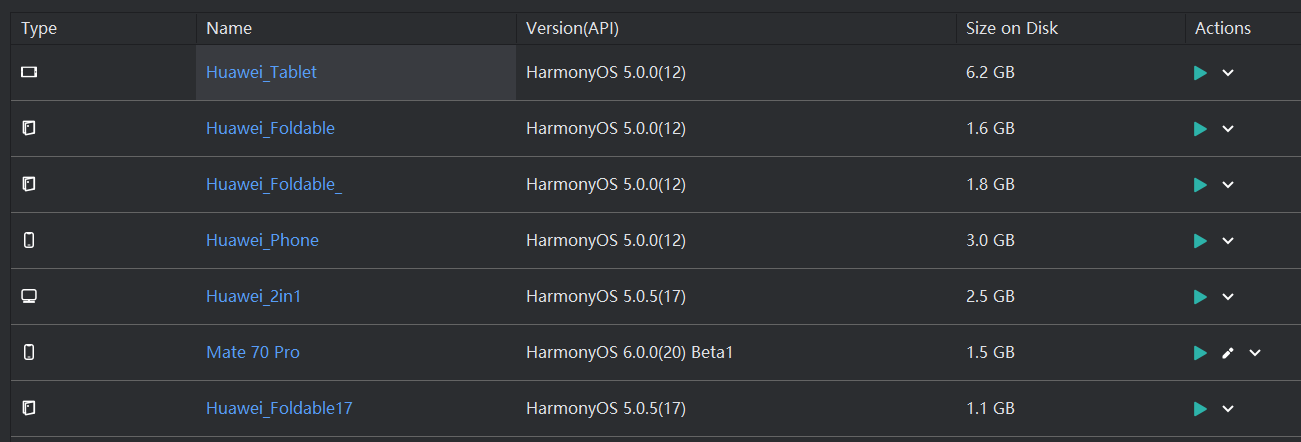The height and width of the screenshot is (442, 1301).
Task: Click the Size on Disk column header
Action: tap(1011, 28)
